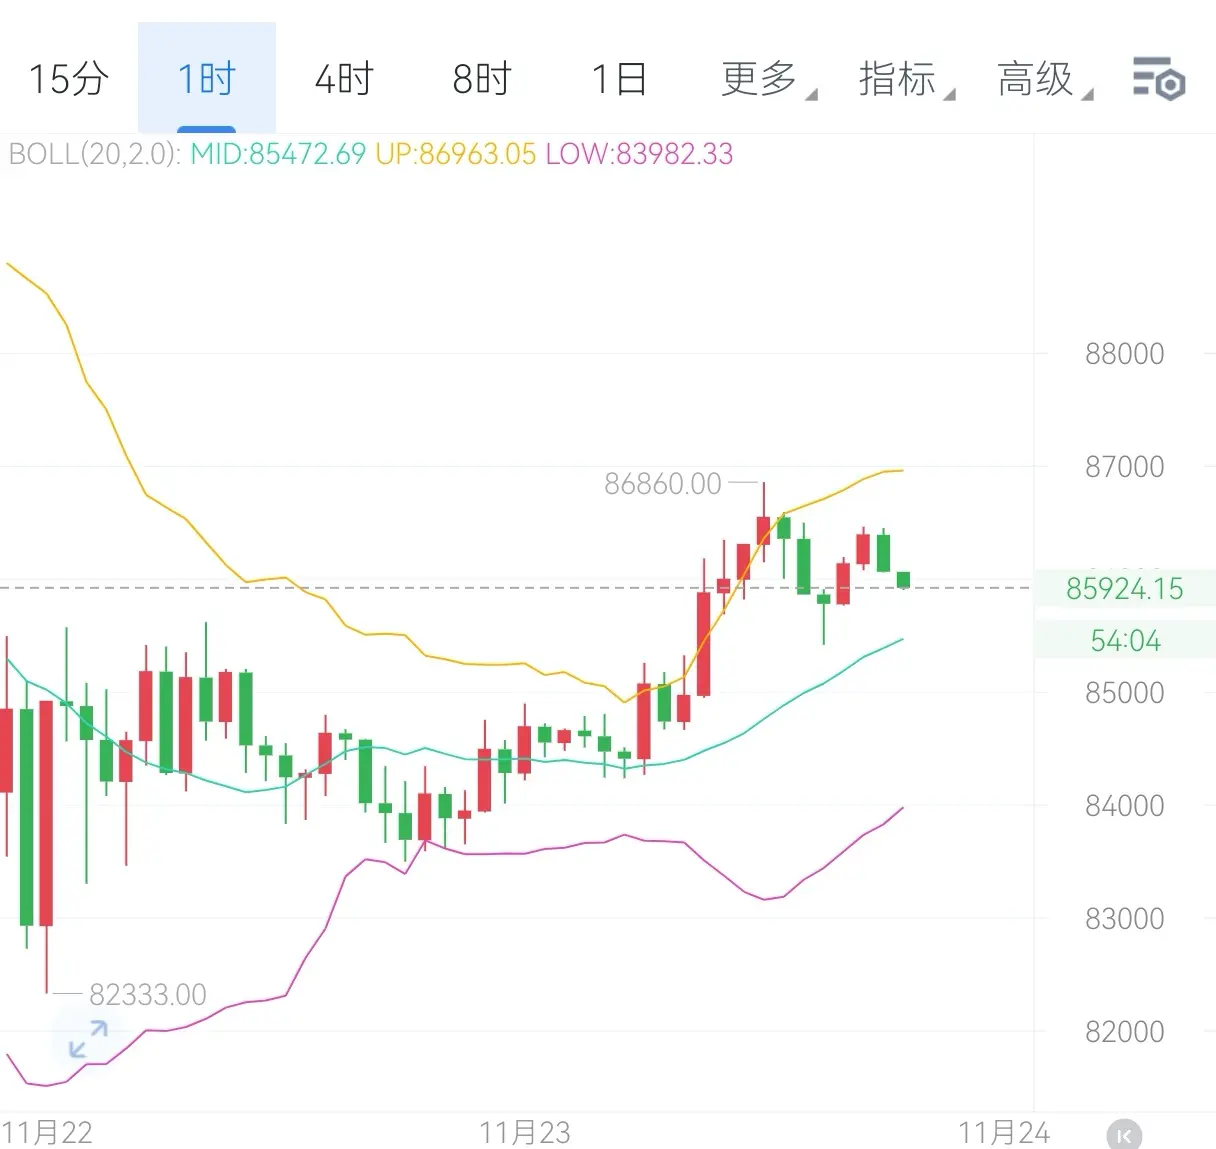Click the 11月24 date axis label

click(1004, 1132)
